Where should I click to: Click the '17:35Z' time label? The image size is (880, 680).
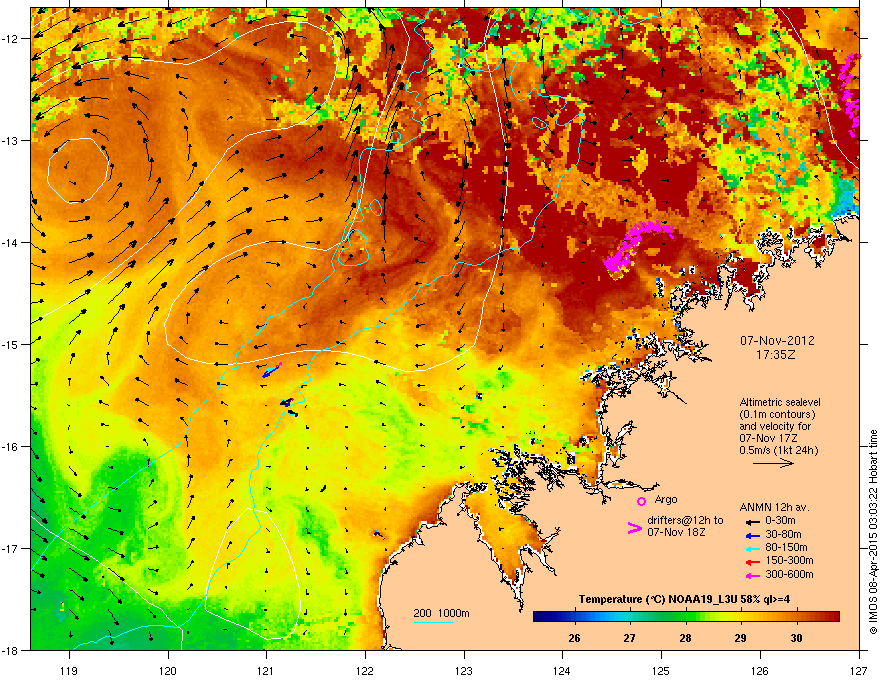(x=776, y=355)
